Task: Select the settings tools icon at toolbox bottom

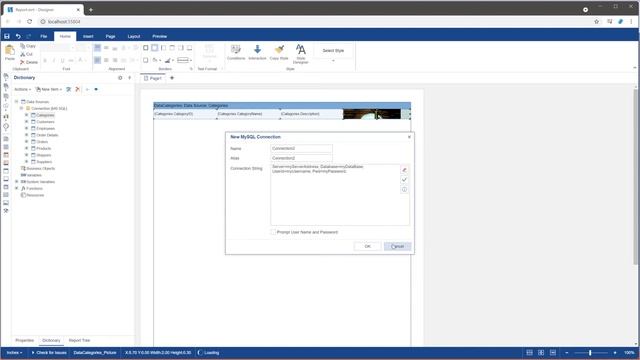Action: click(x=6, y=211)
